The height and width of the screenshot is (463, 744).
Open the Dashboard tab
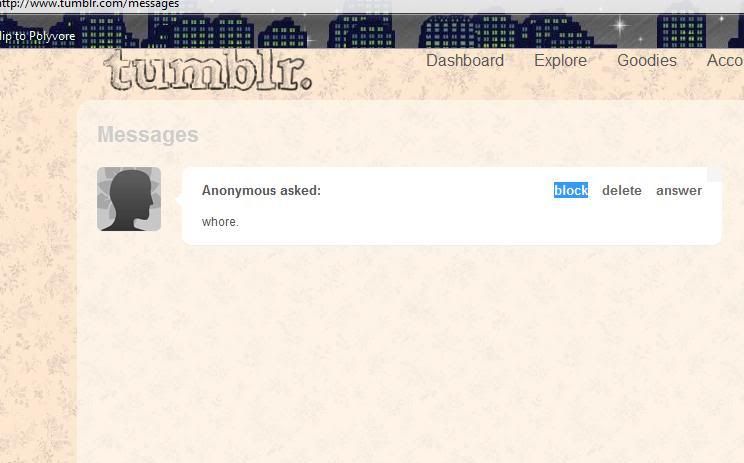point(465,61)
